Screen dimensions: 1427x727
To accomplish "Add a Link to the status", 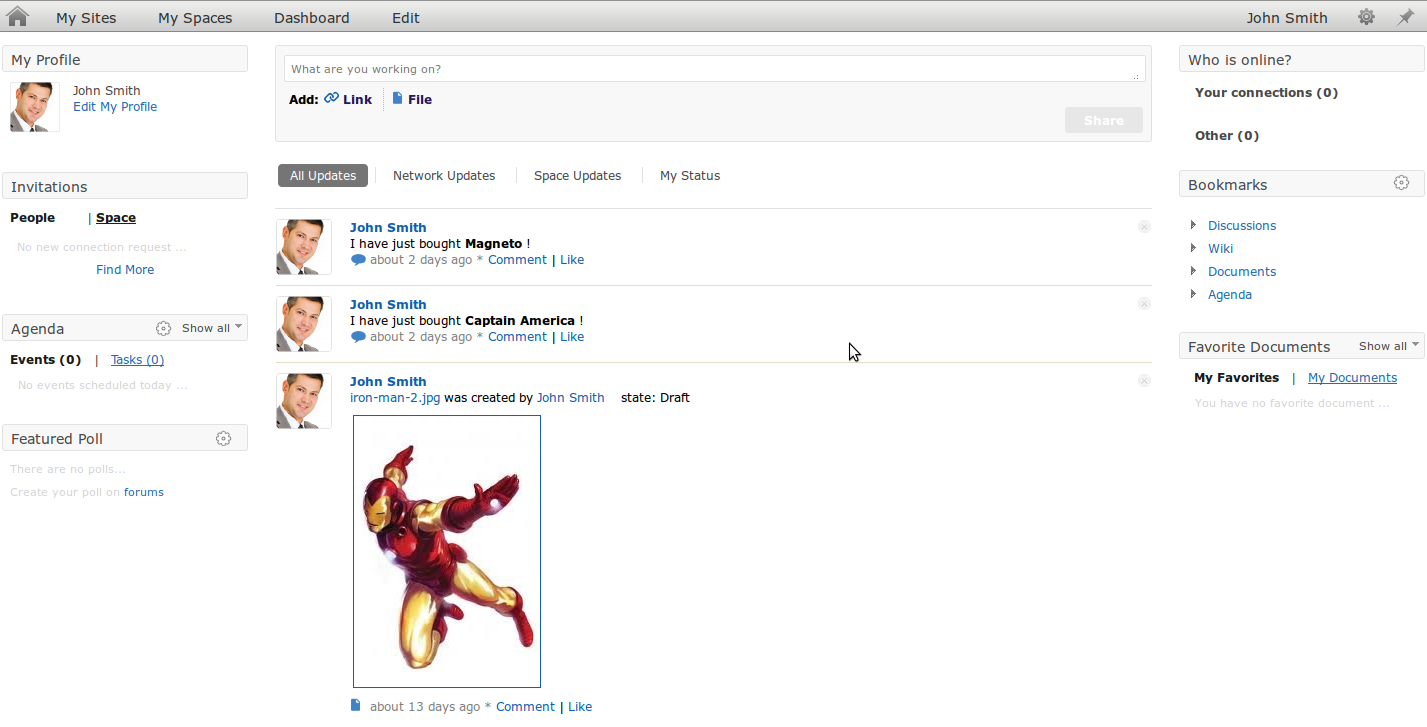I will [x=357, y=99].
